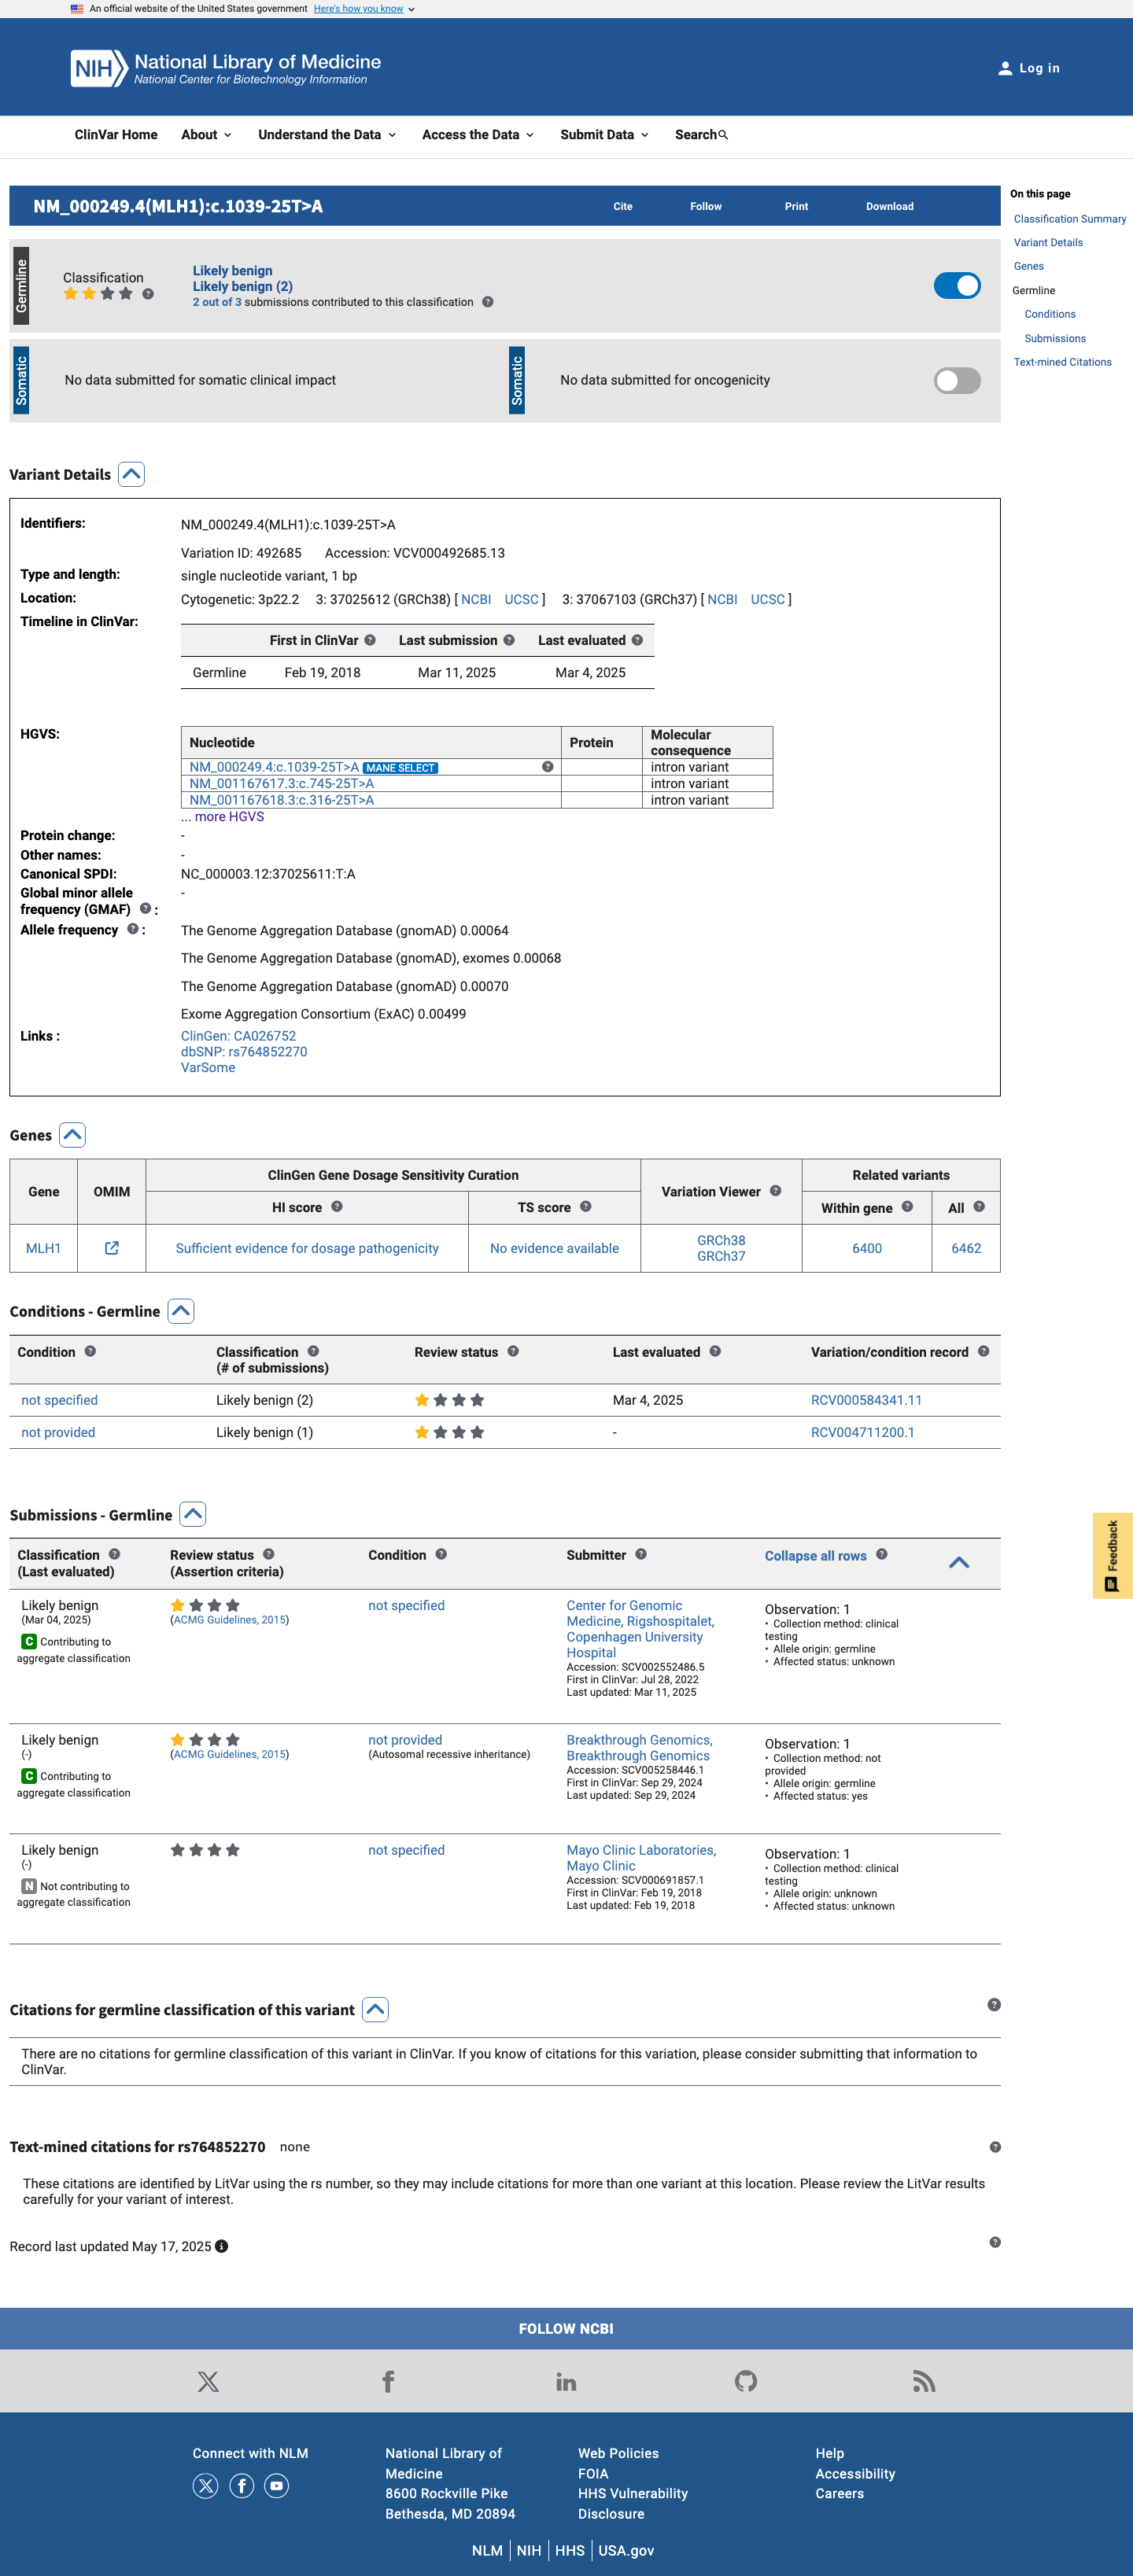This screenshot has height=2576, width=1133.
Task: Toggle off the Germline classification switch
Action: (x=957, y=286)
